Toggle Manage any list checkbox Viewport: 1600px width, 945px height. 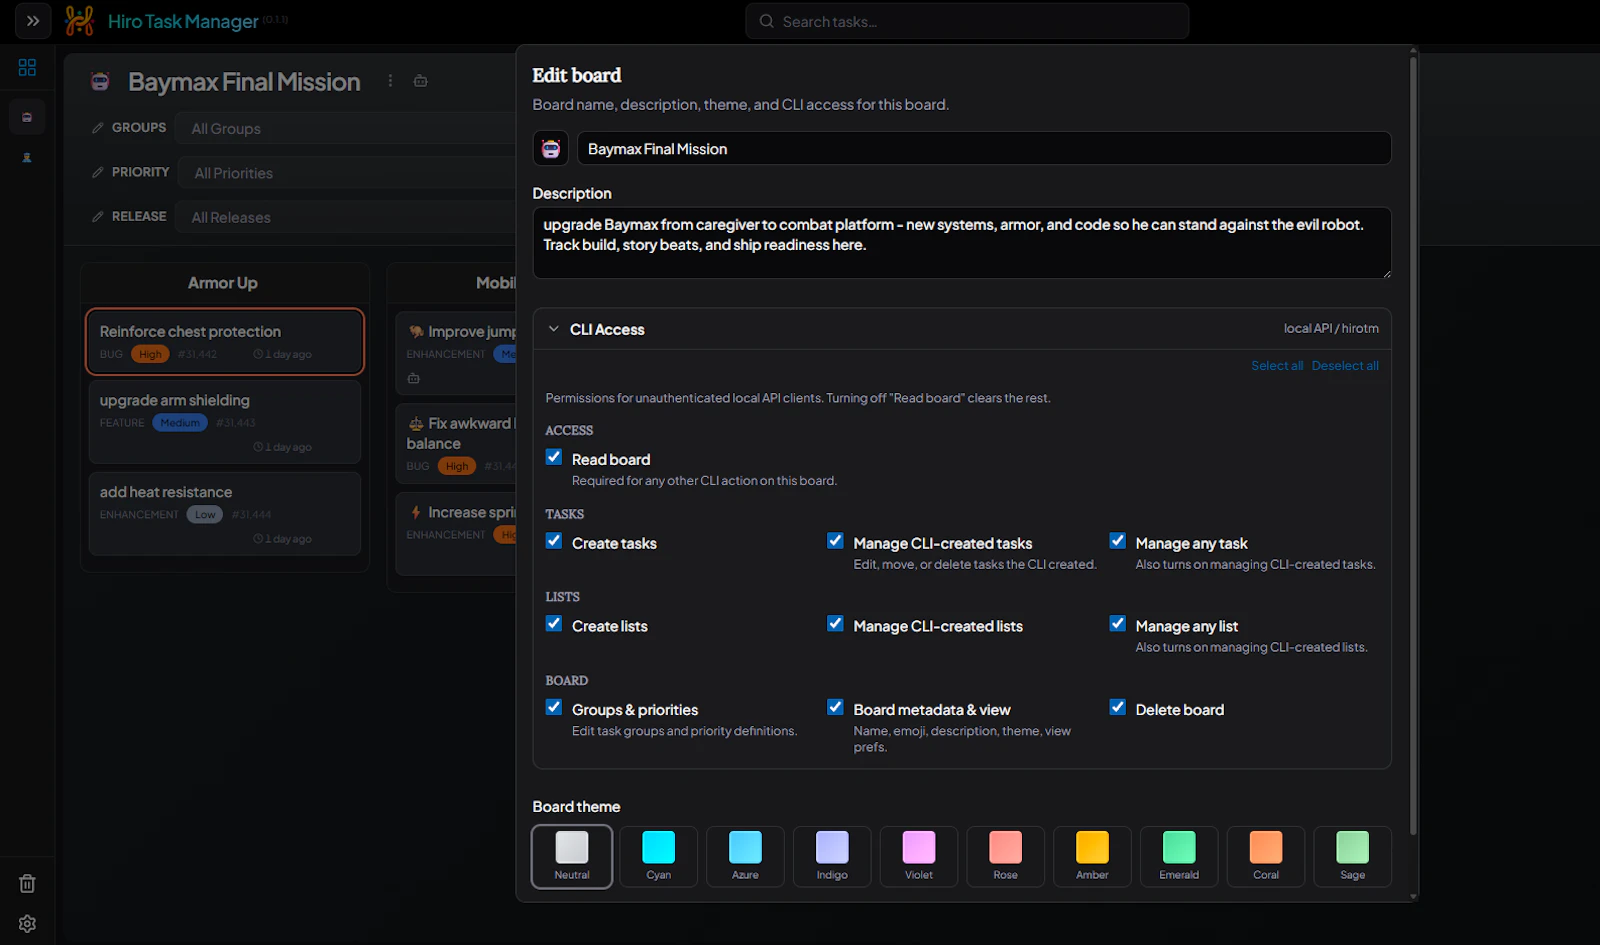(x=1118, y=624)
